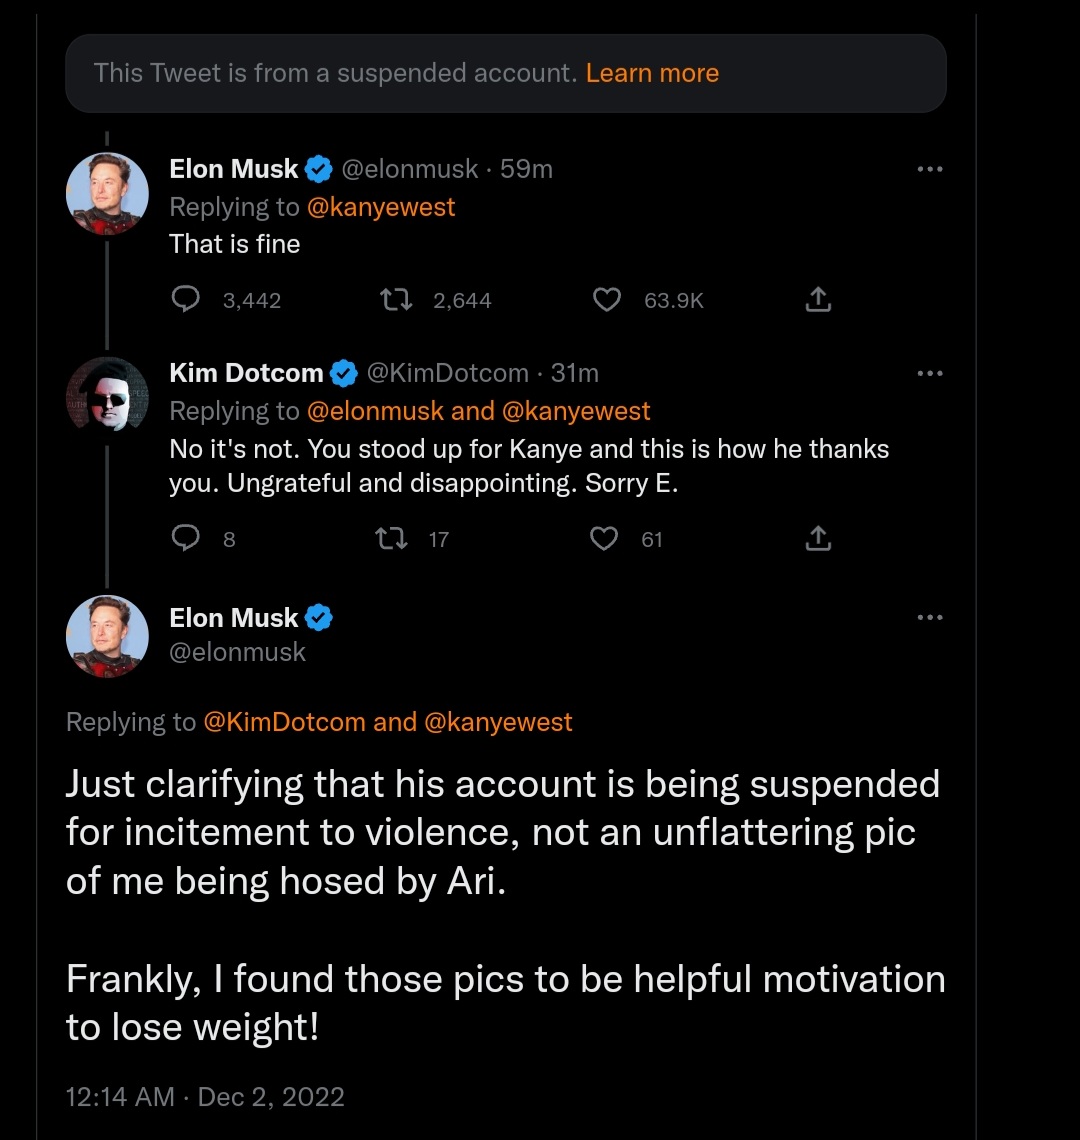The width and height of the screenshot is (1080, 1140).
Task: Share the "That is fine" tweet
Action: pyautogui.click(x=818, y=299)
